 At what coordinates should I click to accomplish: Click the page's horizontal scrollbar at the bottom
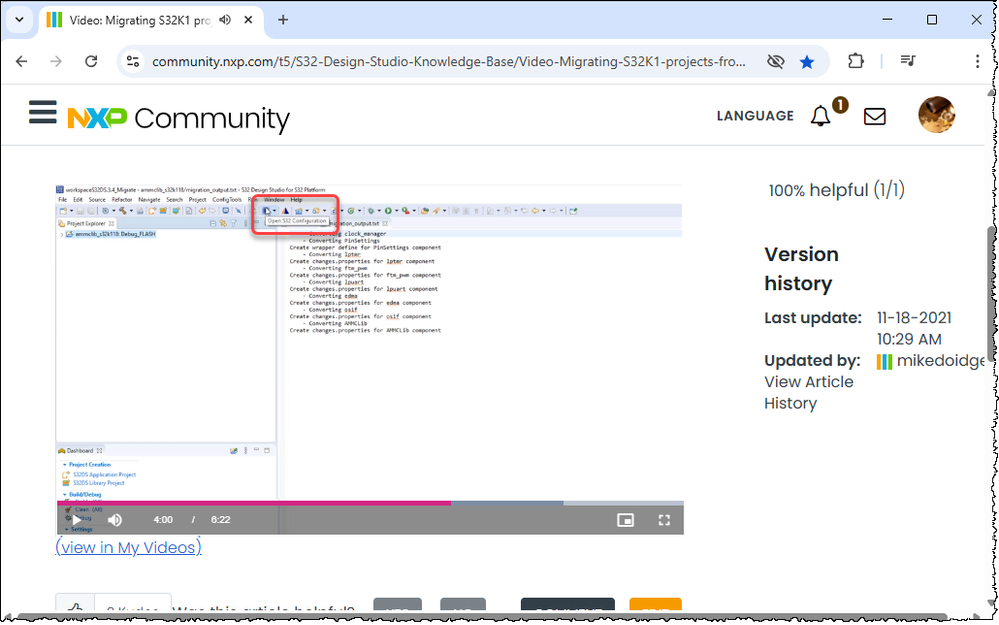[482, 617]
